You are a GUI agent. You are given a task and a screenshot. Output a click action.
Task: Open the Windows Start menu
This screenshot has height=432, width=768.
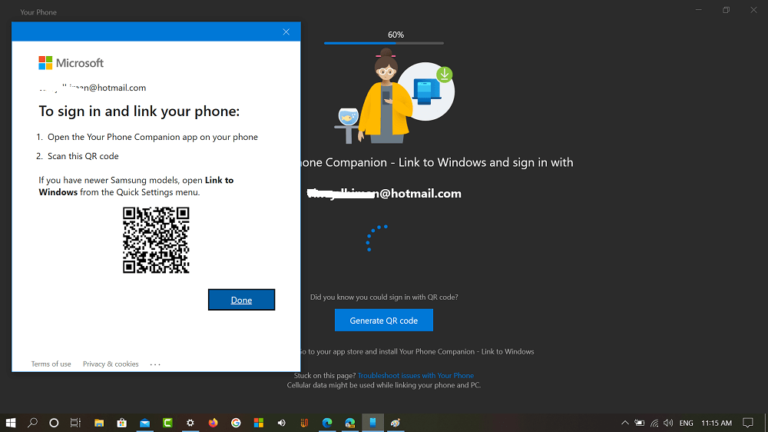[x=10, y=423]
